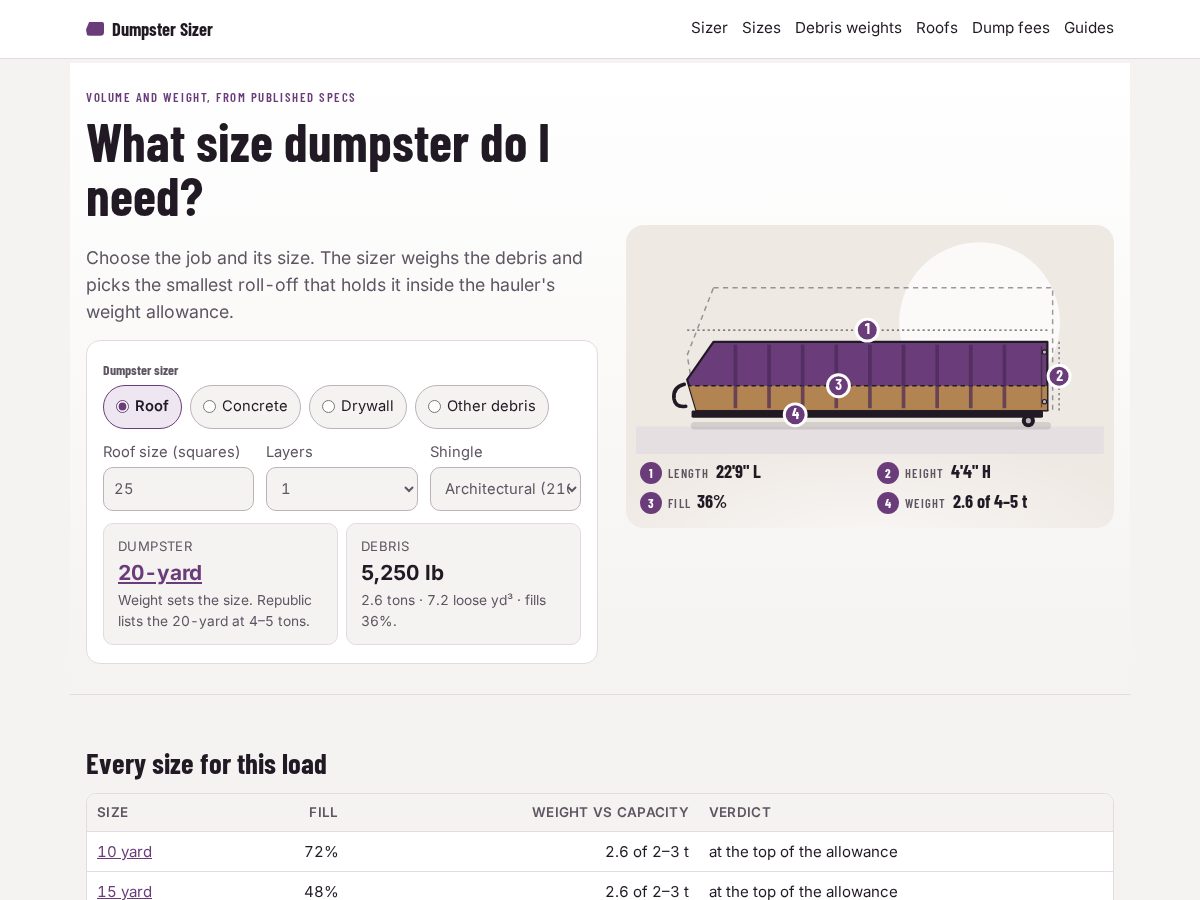Click the Dumpster Sizer site title
The width and height of the screenshot is (1200, 900).
(x=162, y=29)
